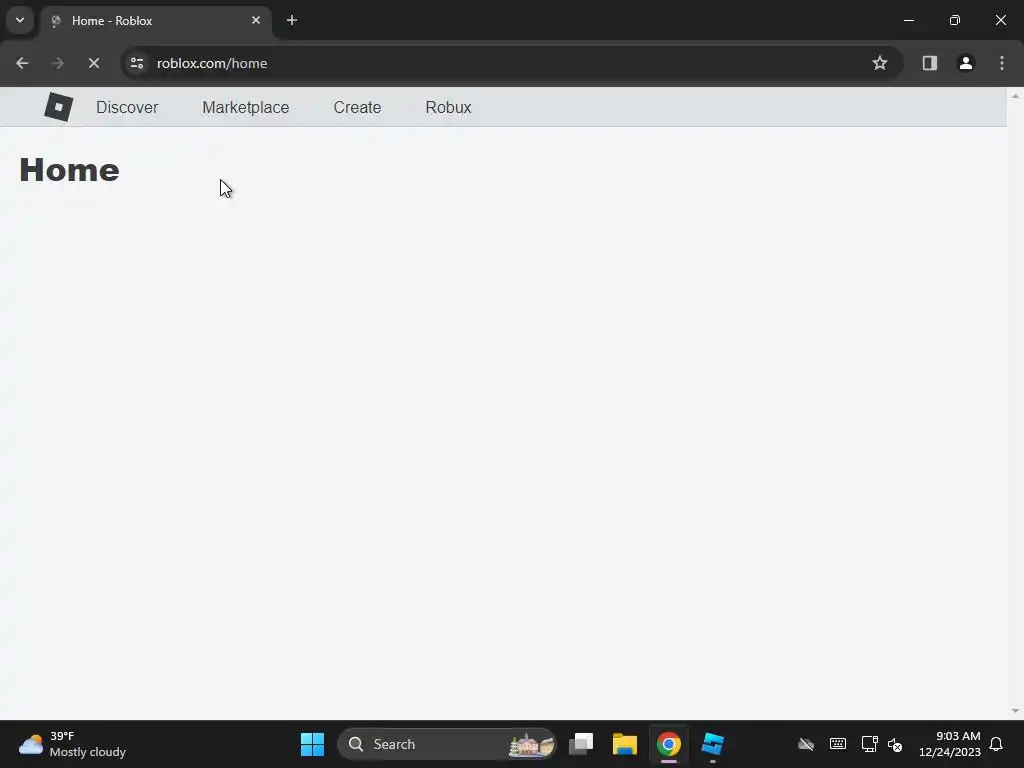Click the muted volume tray icon

pyautogui.click(x=895, y=744)
